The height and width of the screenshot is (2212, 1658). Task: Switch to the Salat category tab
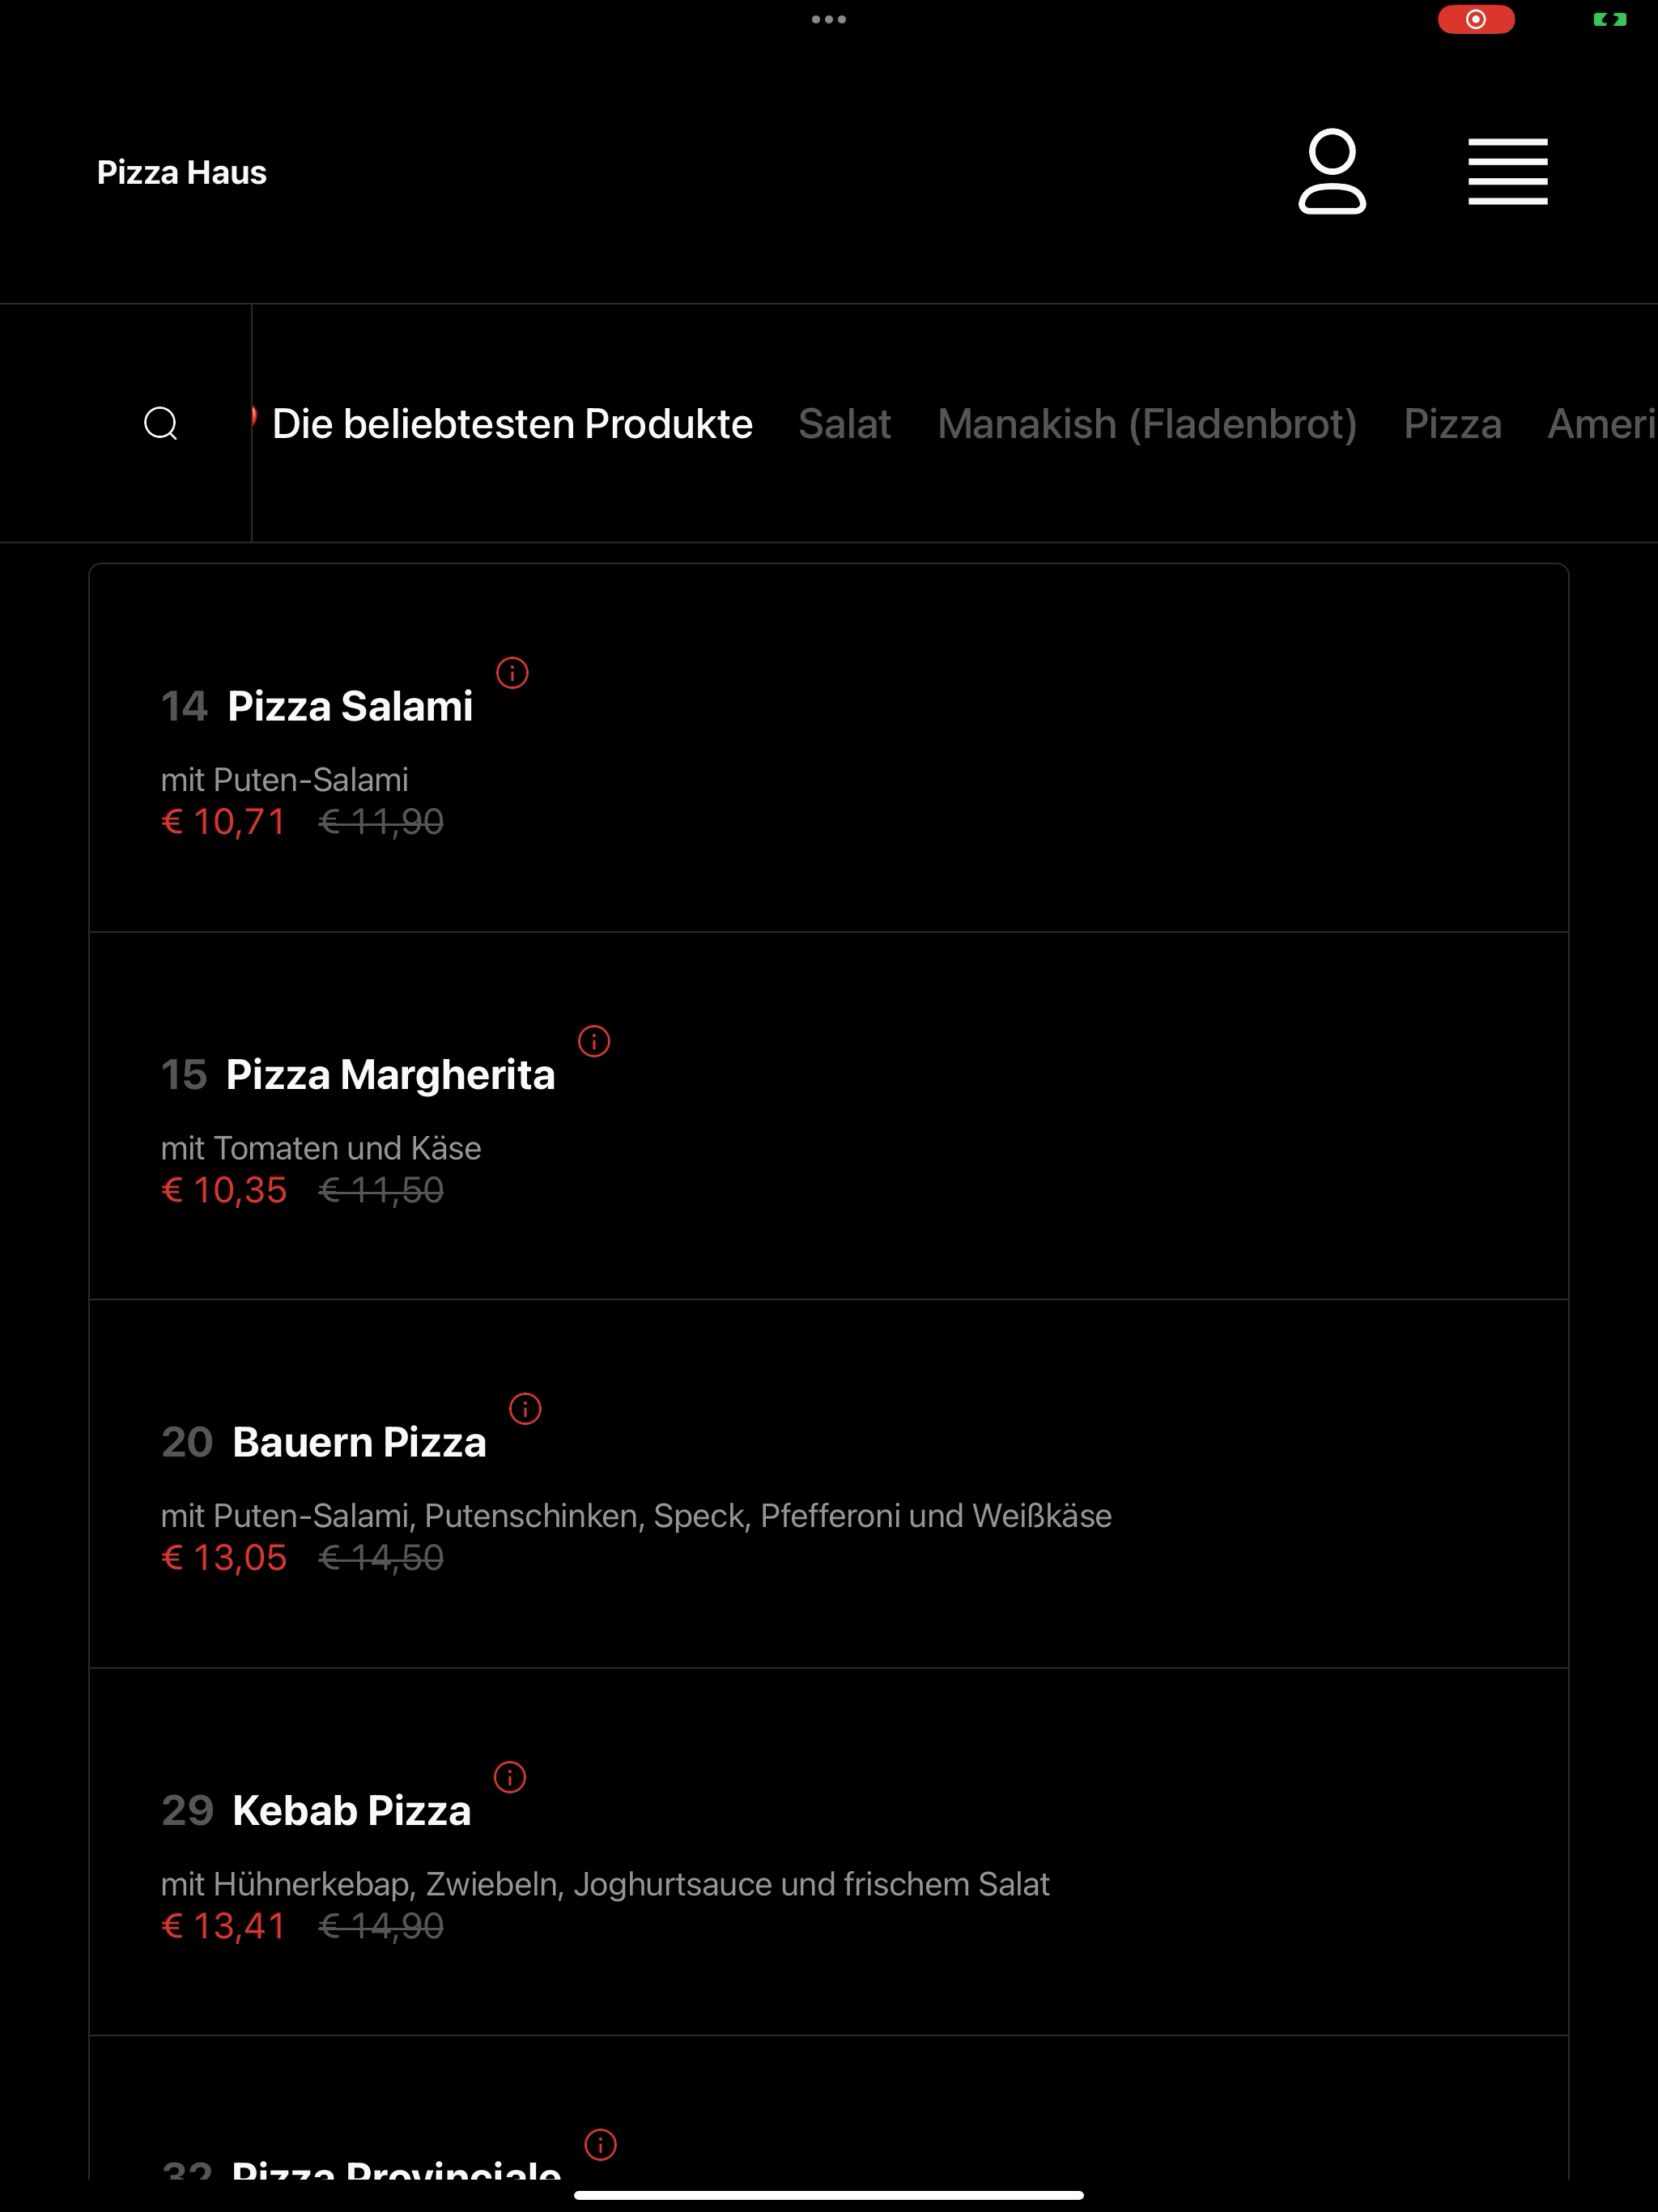[x=845, y=424]
